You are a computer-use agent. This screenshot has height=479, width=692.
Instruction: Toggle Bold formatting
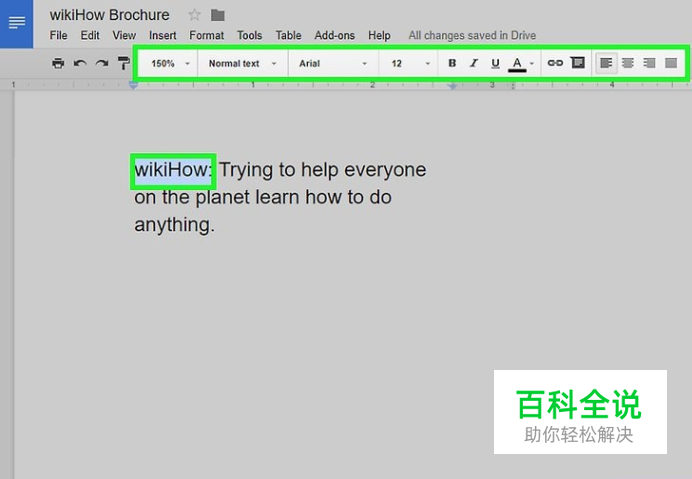point(452,63)
